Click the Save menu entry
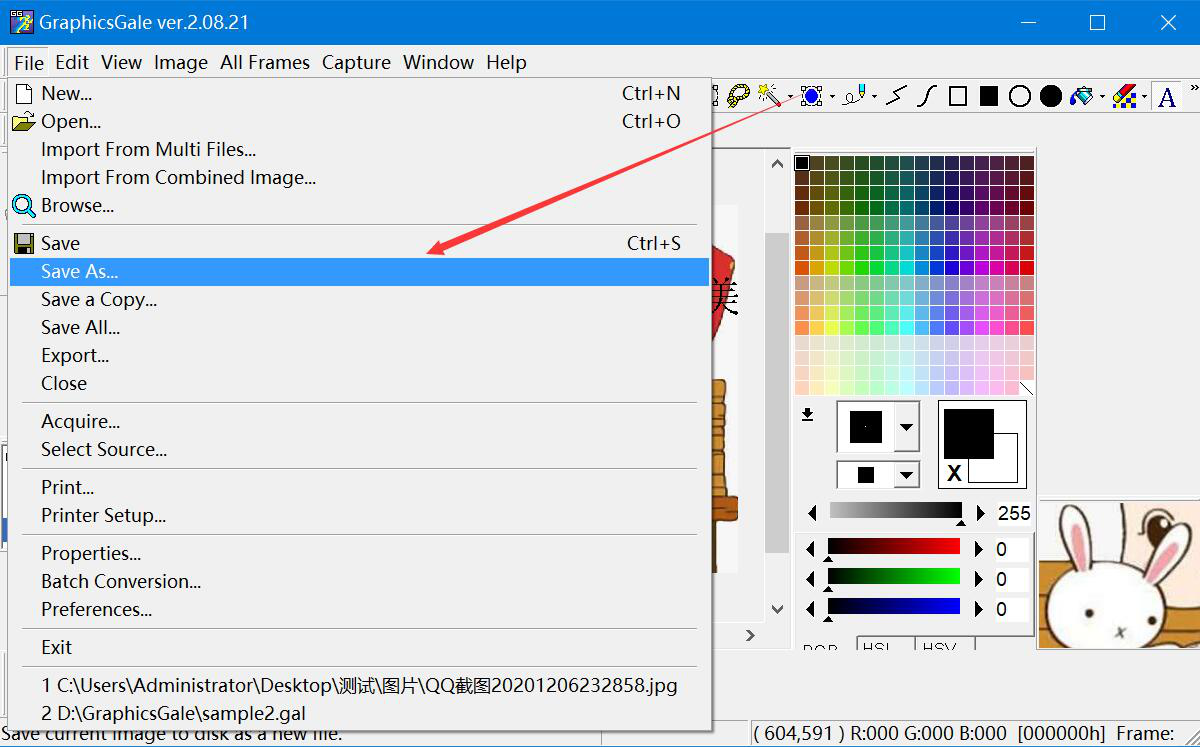 click(360, 244)
